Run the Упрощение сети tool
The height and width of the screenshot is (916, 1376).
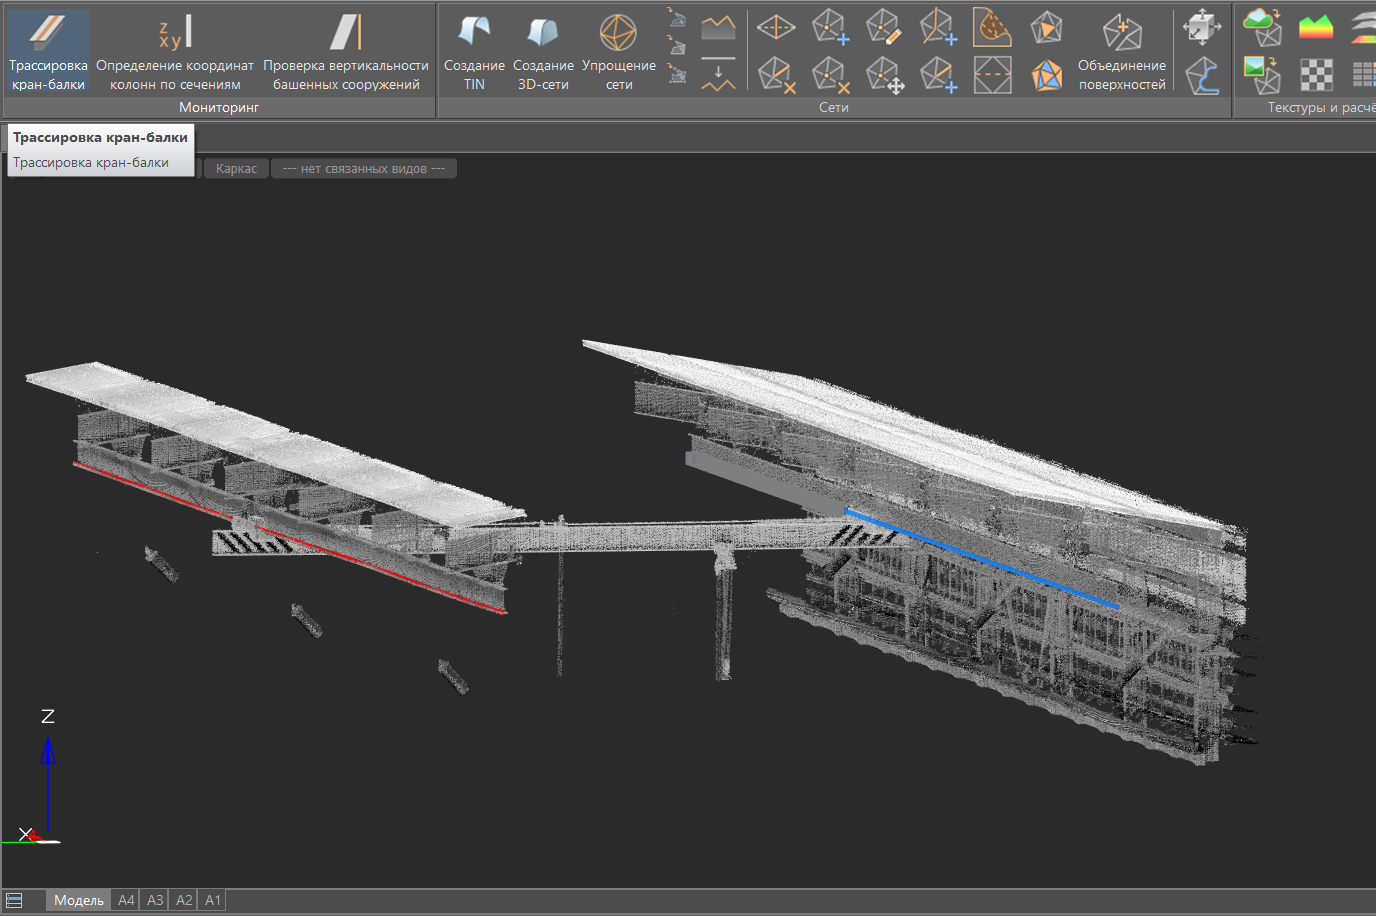[x=618, y=52]
